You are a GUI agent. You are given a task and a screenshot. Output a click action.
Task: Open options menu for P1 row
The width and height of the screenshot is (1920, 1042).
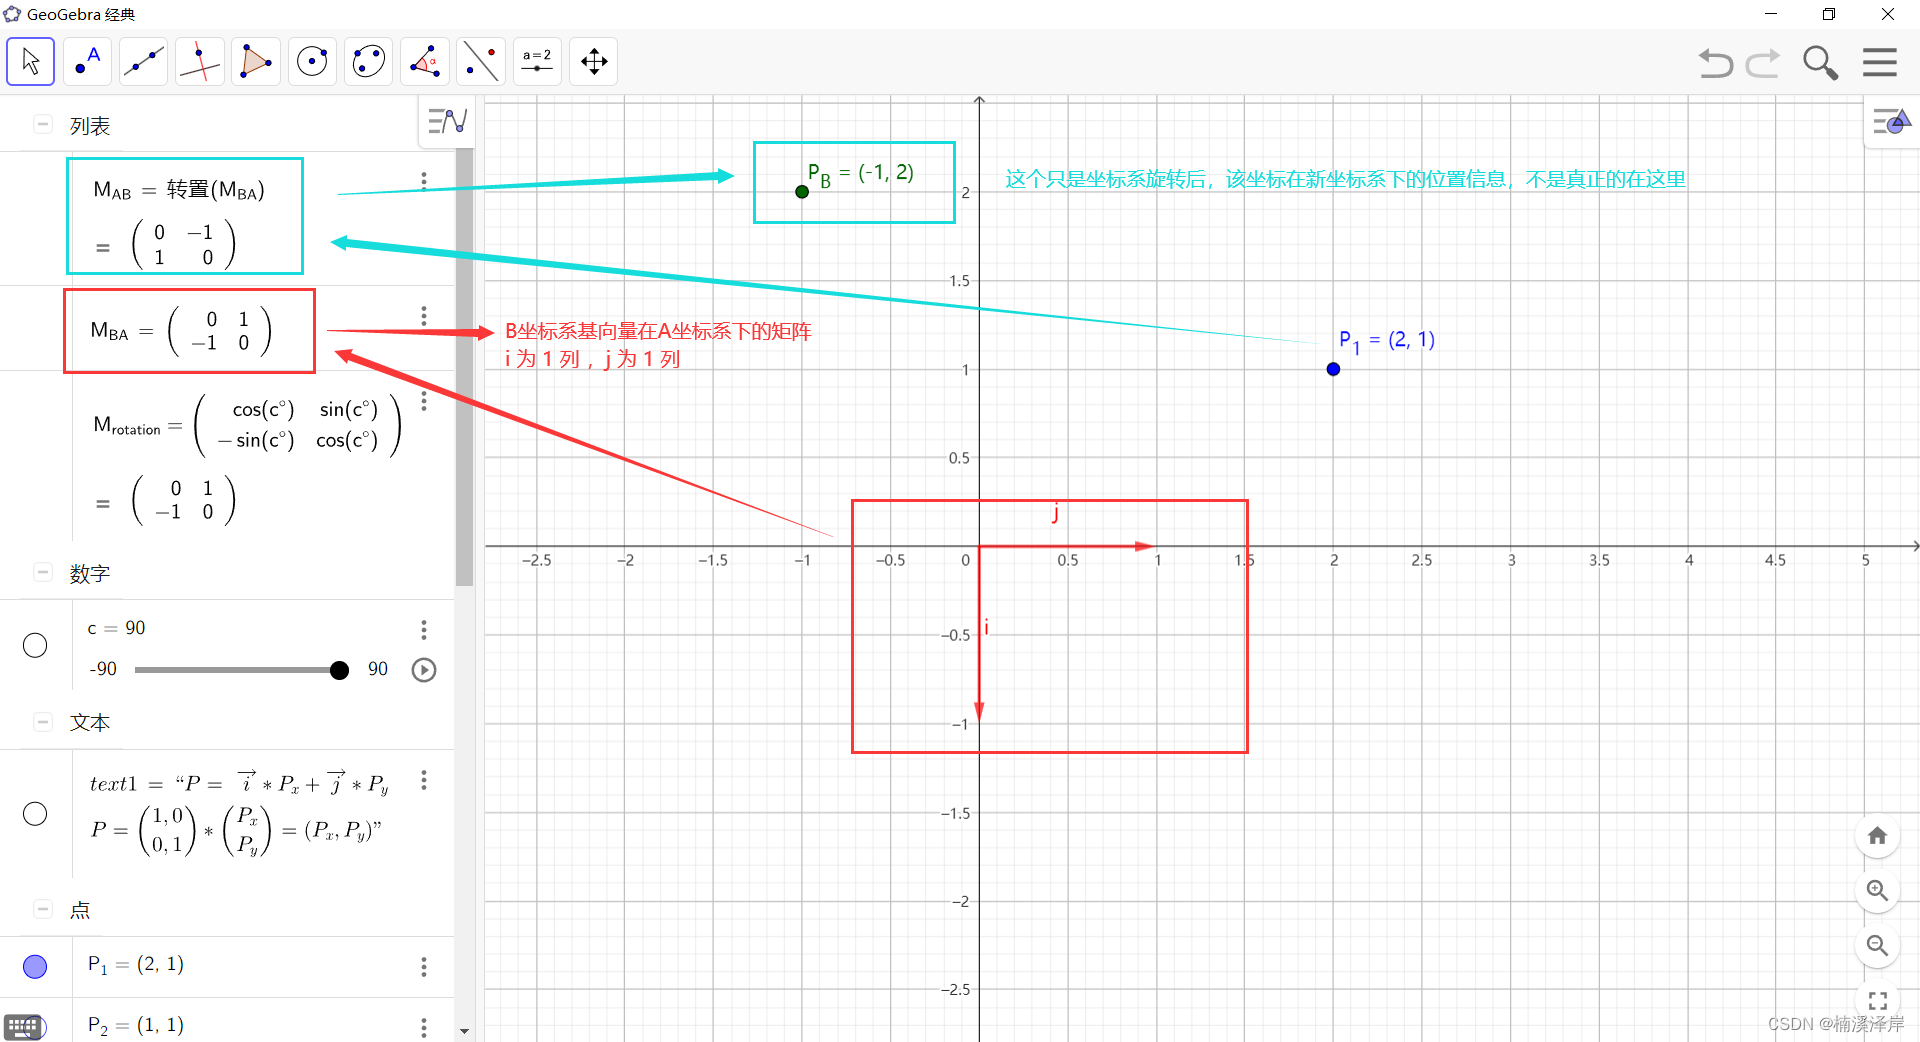(x=424, y=967)
